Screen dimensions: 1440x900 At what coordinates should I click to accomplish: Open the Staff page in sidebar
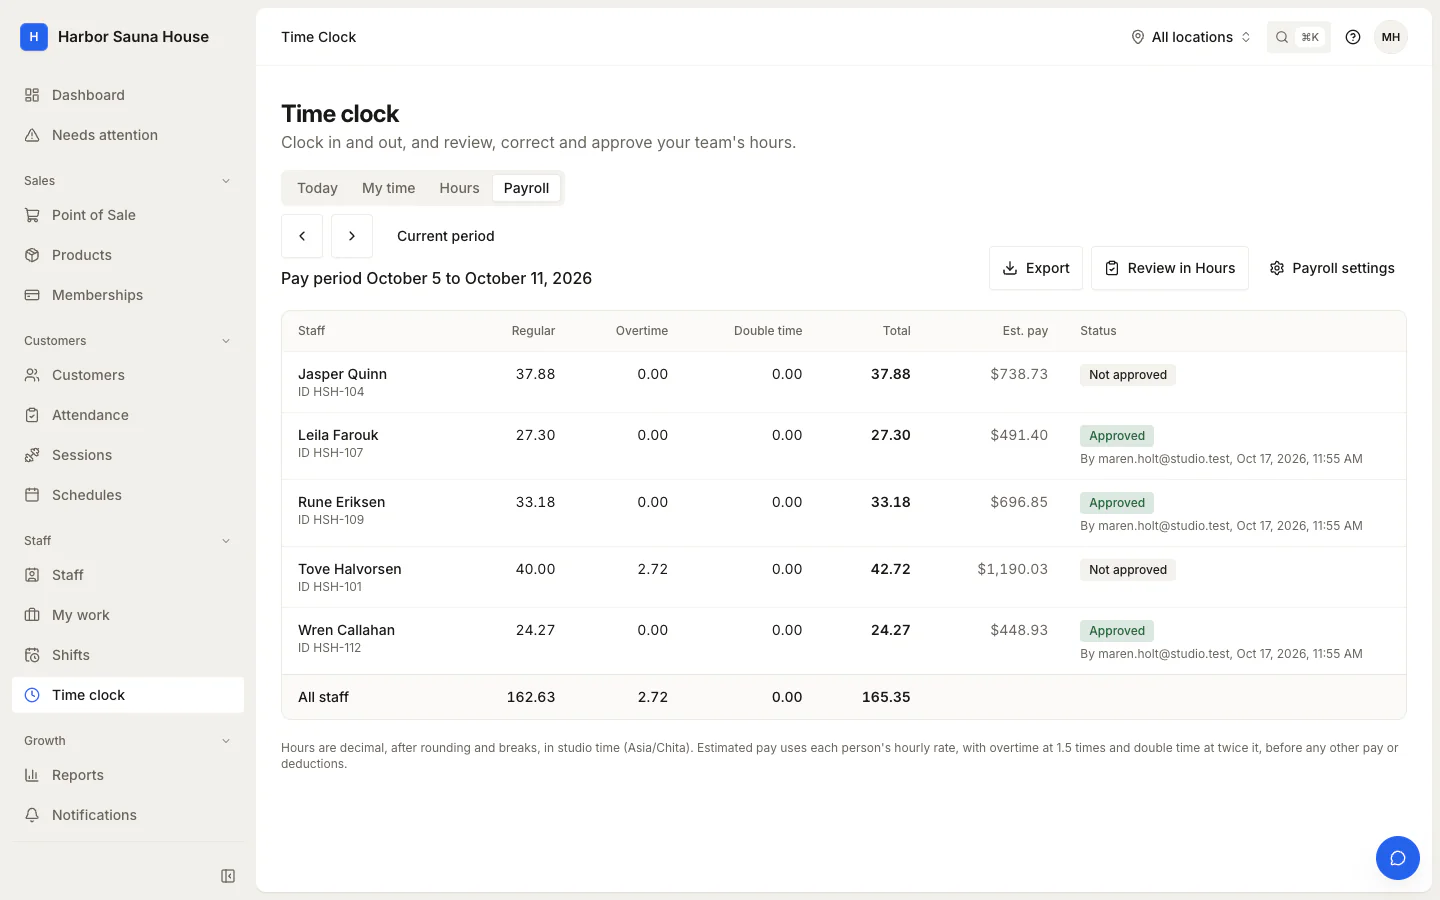tap(128, 575)
